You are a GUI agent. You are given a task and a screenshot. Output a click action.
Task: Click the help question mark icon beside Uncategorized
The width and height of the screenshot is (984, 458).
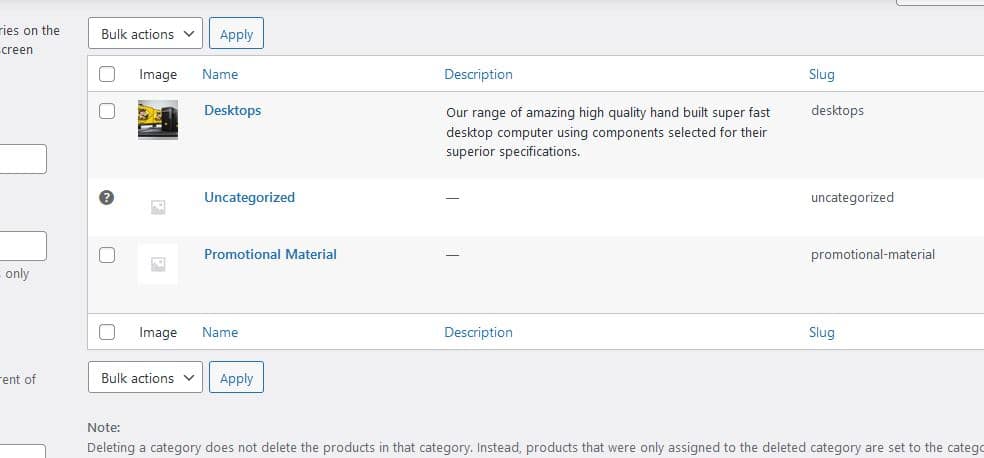click(x=107, y=197)
